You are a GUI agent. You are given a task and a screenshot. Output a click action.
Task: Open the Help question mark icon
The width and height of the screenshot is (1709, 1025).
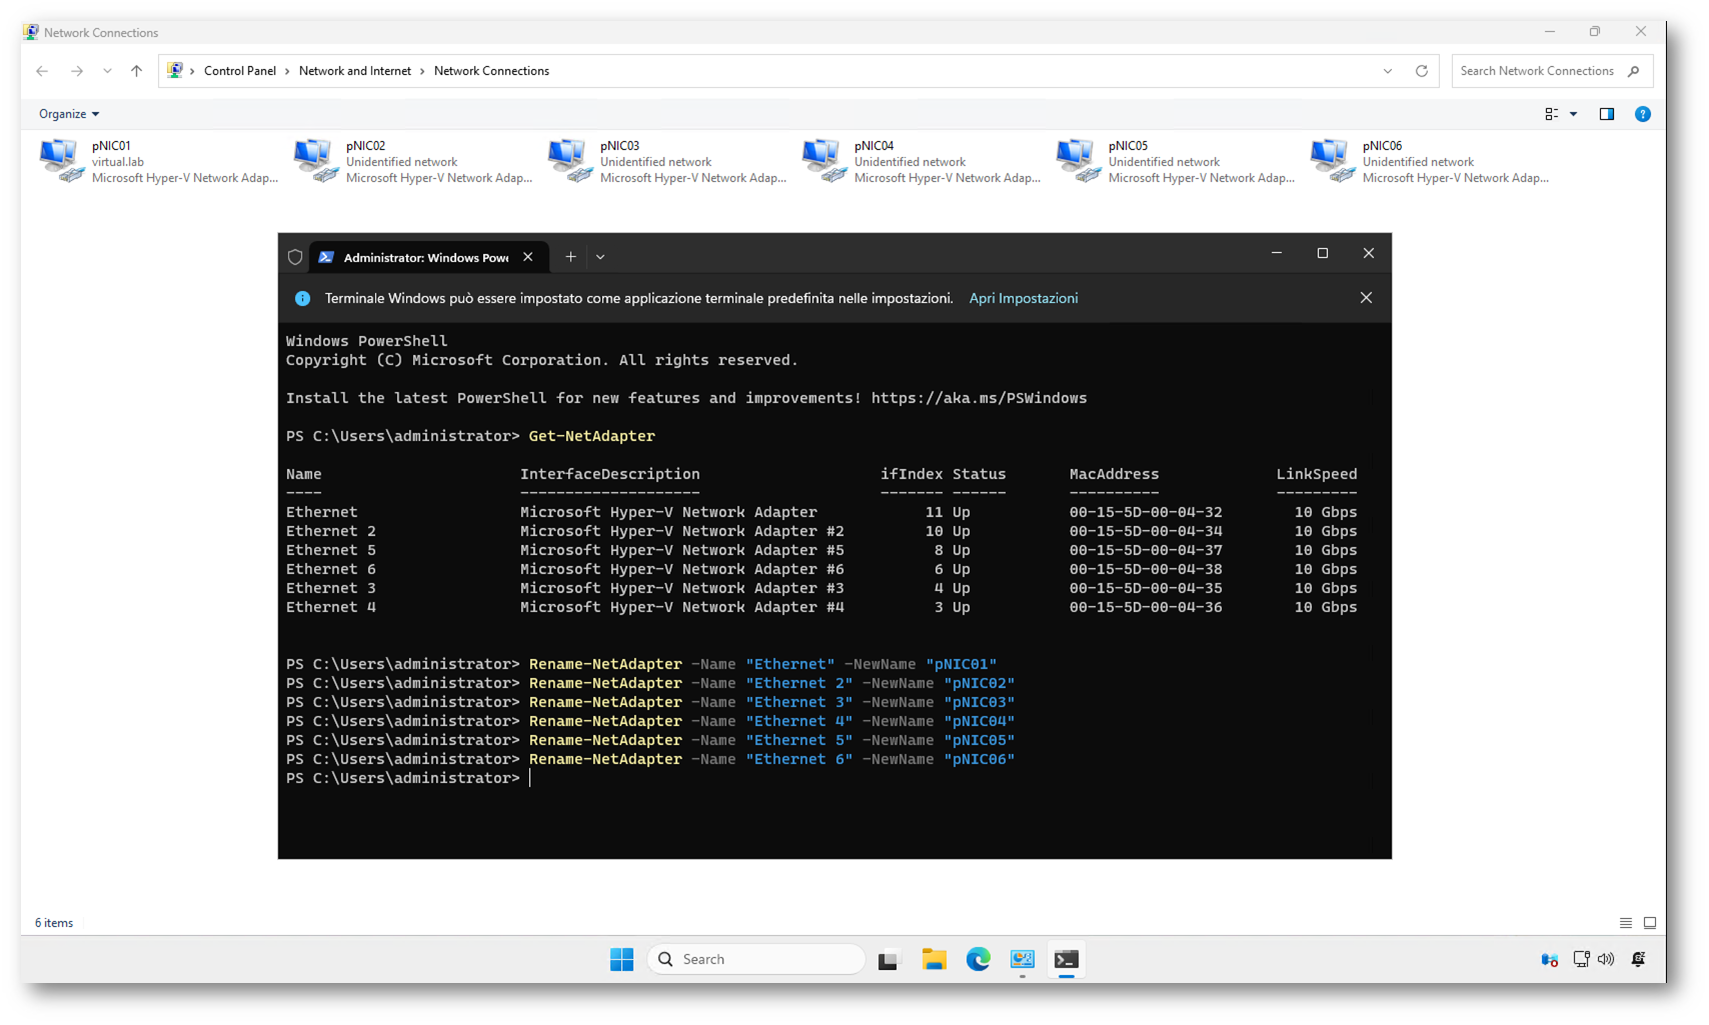point(1642,114)
